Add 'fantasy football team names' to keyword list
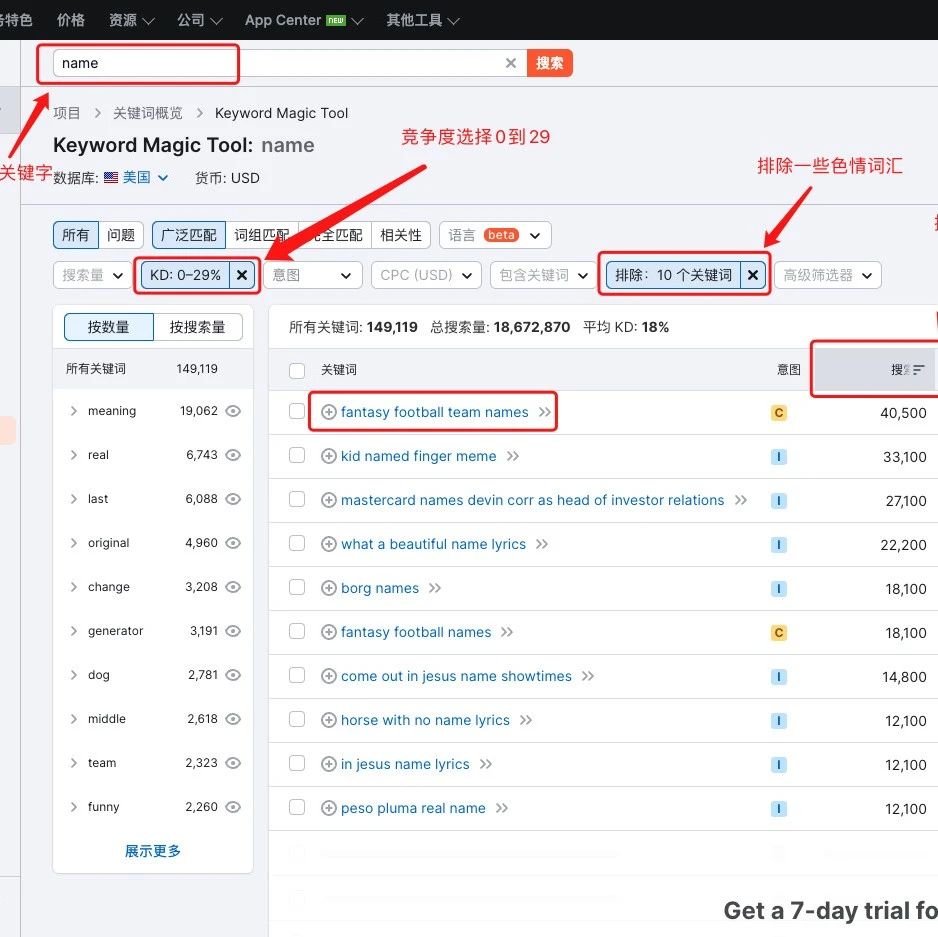 click(x=328, y=412)
